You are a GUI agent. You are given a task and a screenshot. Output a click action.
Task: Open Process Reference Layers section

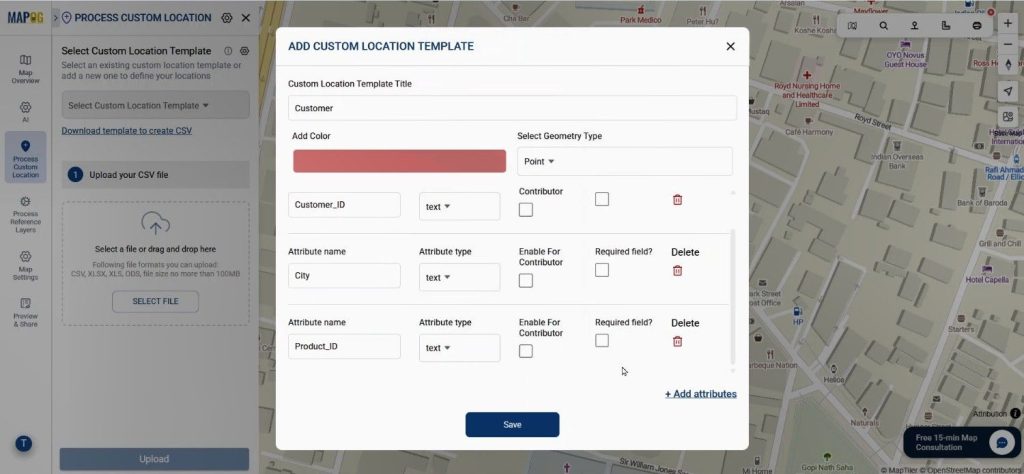coord(25,214)
